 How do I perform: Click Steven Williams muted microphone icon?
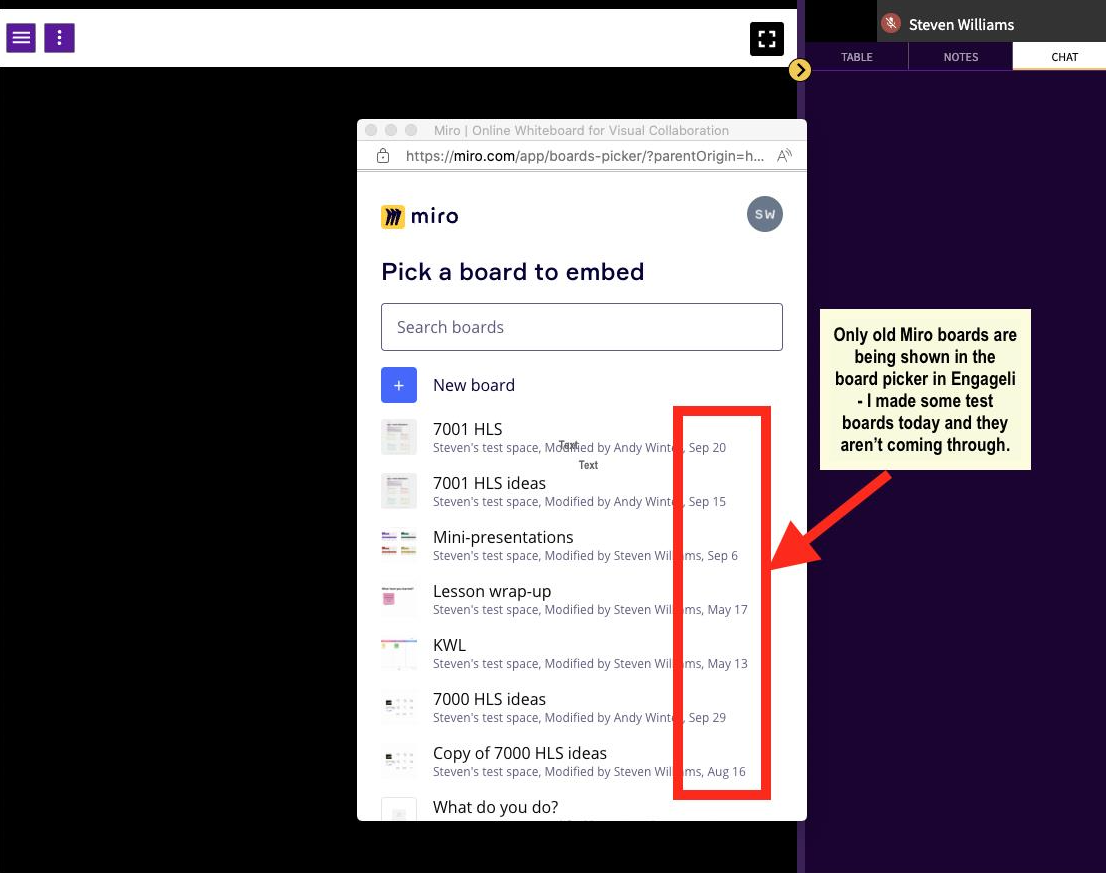tap(891, 23)
